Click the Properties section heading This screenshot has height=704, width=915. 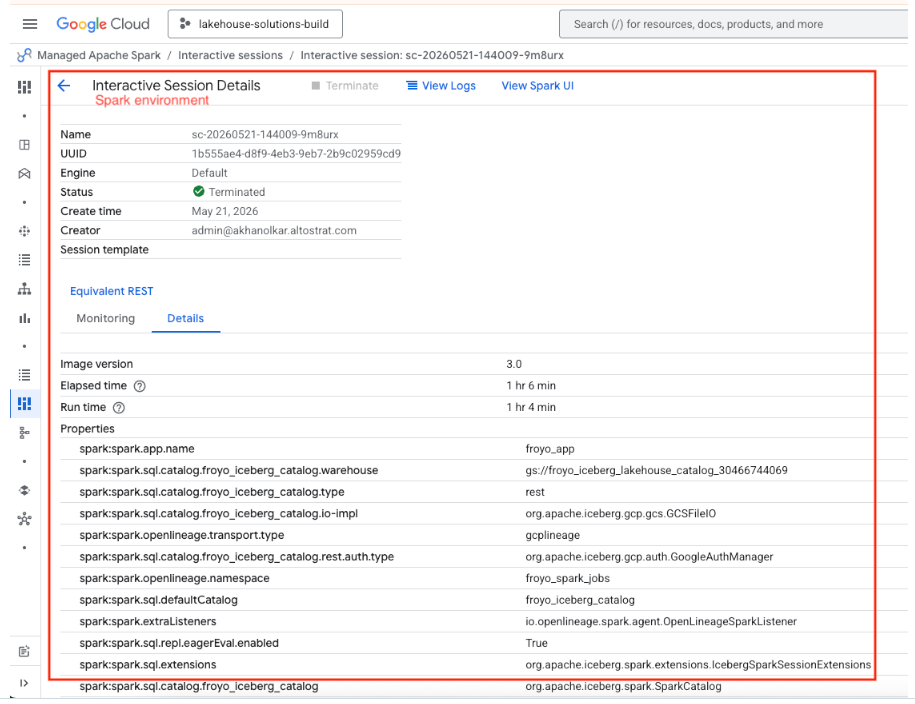click(x=88, y=429)
